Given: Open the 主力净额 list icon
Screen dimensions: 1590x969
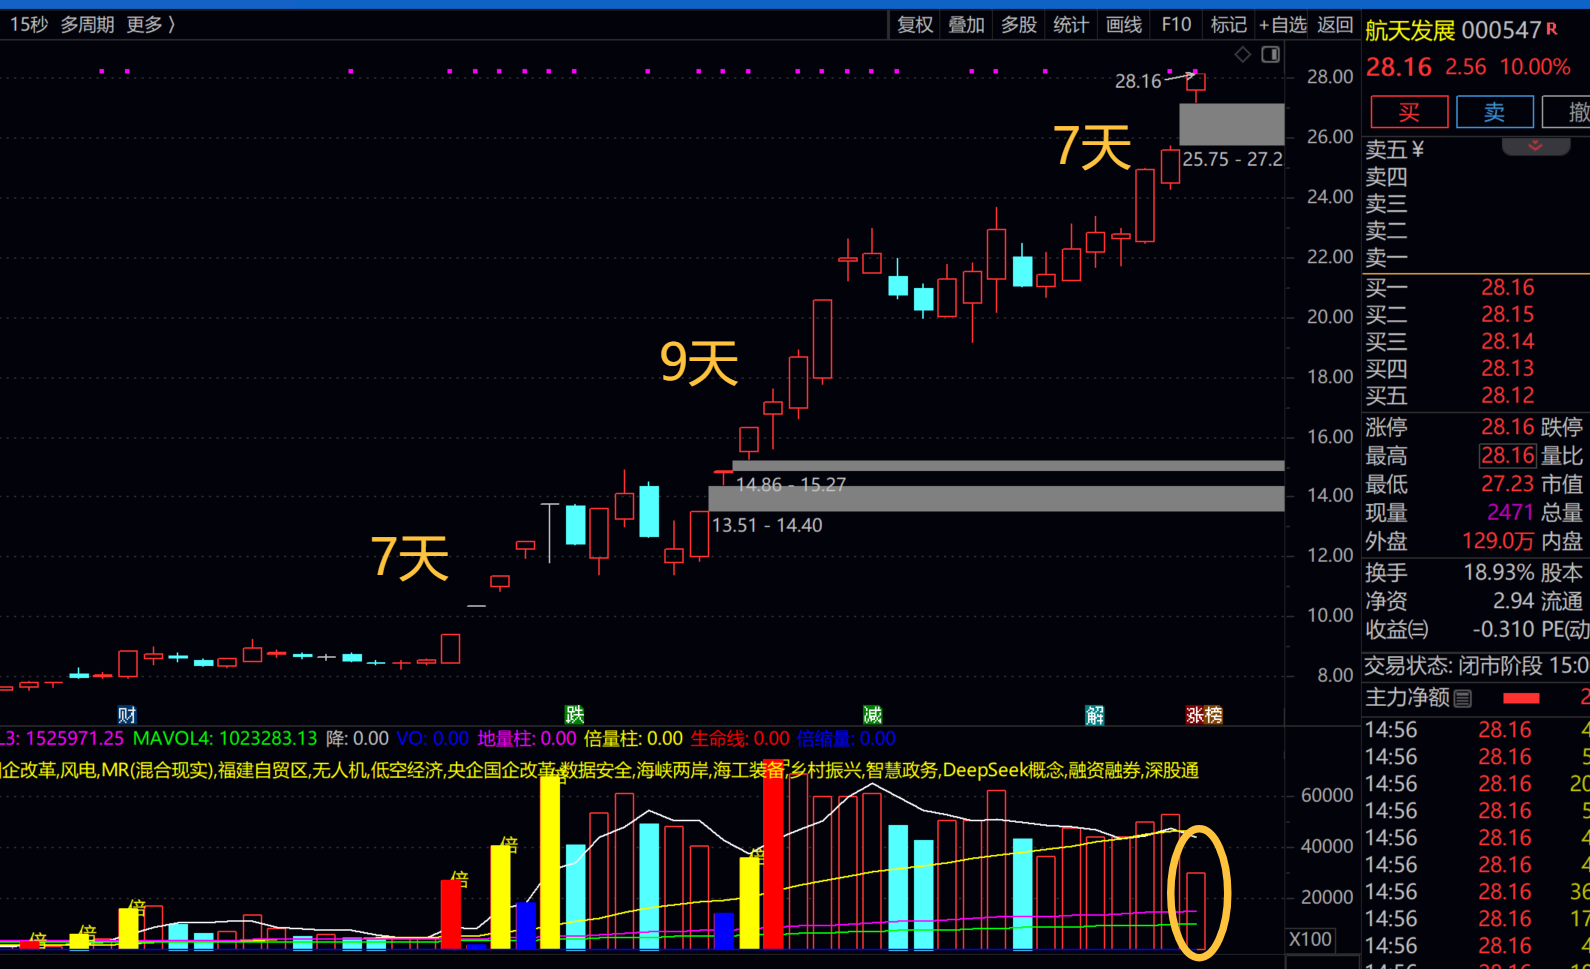Looking at the screenshot, I should coord(1463,698).
